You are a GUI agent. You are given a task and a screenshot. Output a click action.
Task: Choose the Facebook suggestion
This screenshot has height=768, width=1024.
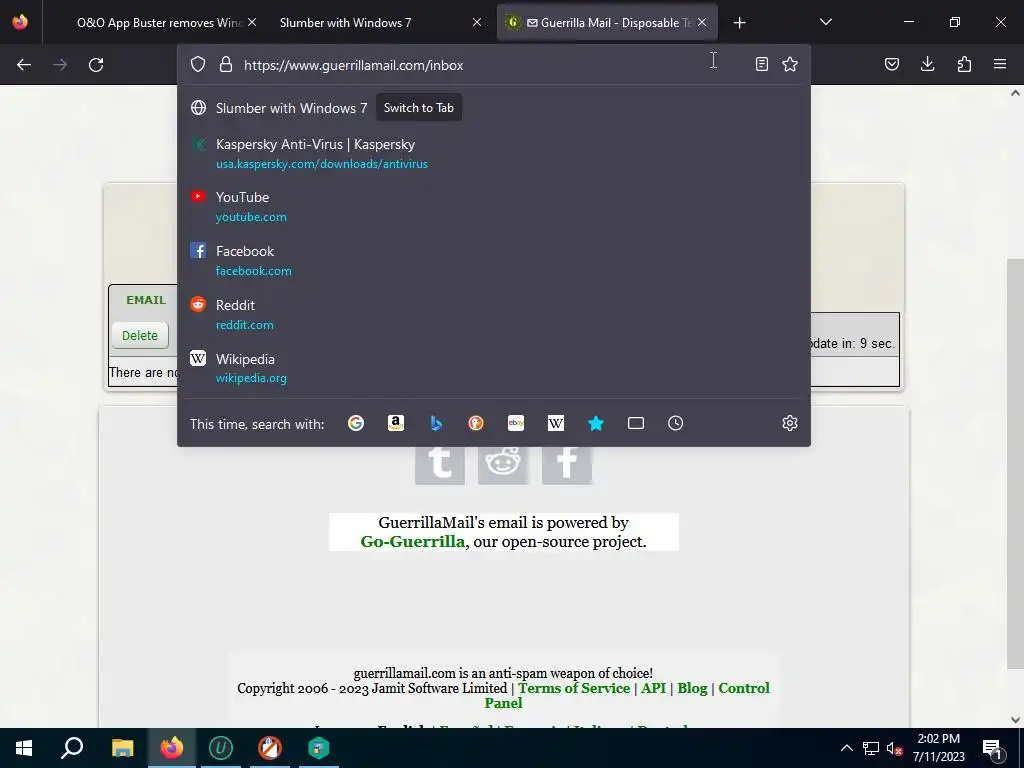[494, 261]
